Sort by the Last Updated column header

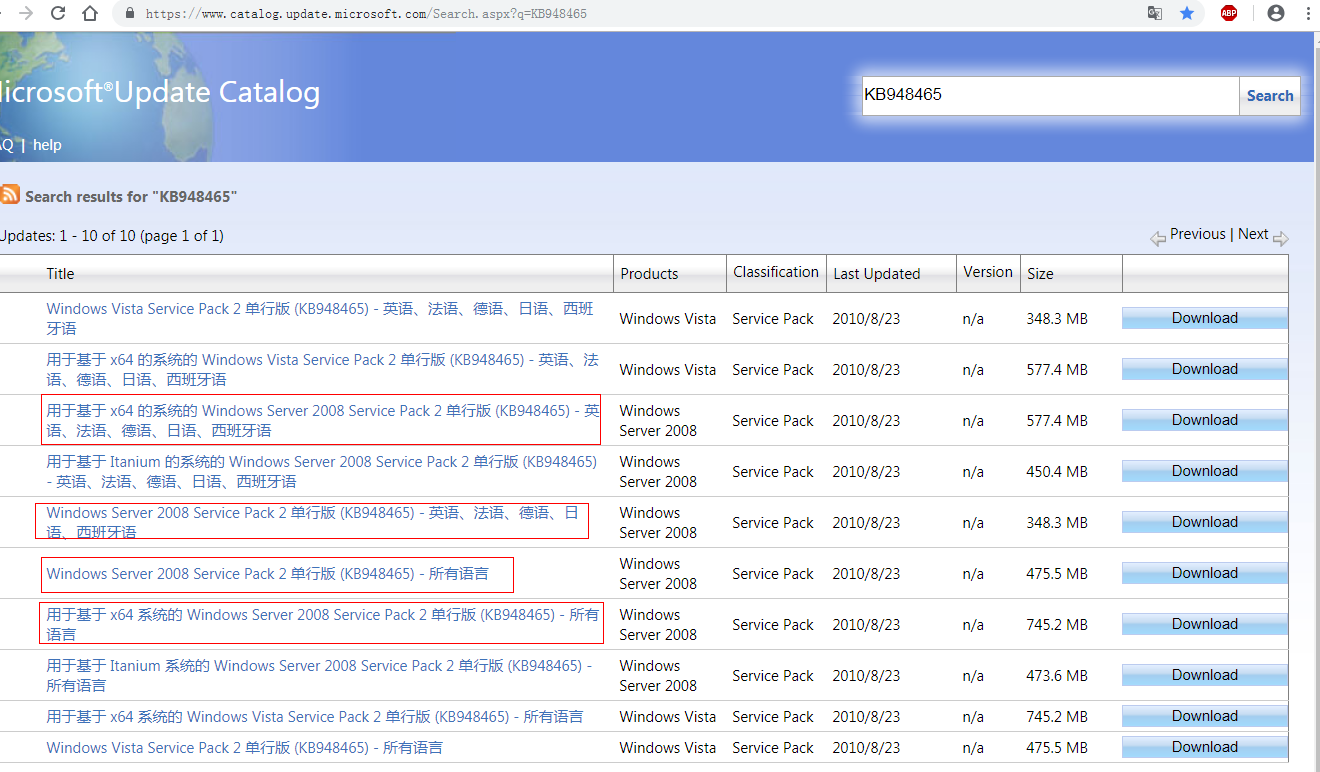(877, 273)
